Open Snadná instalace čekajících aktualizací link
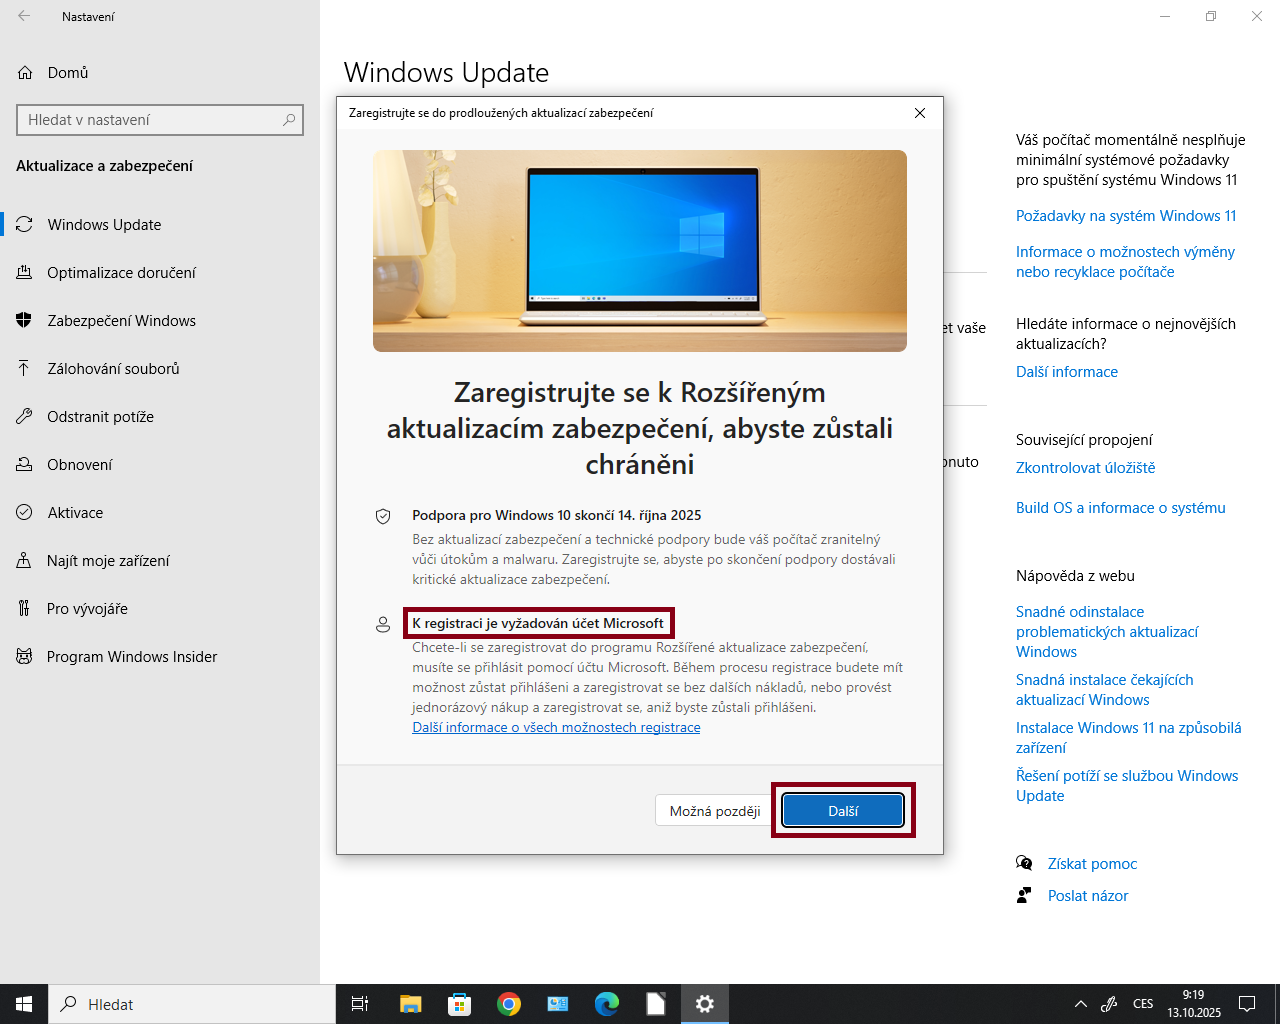Viewport: 1280px width, 1024px height. click(x=1104, y=690)
